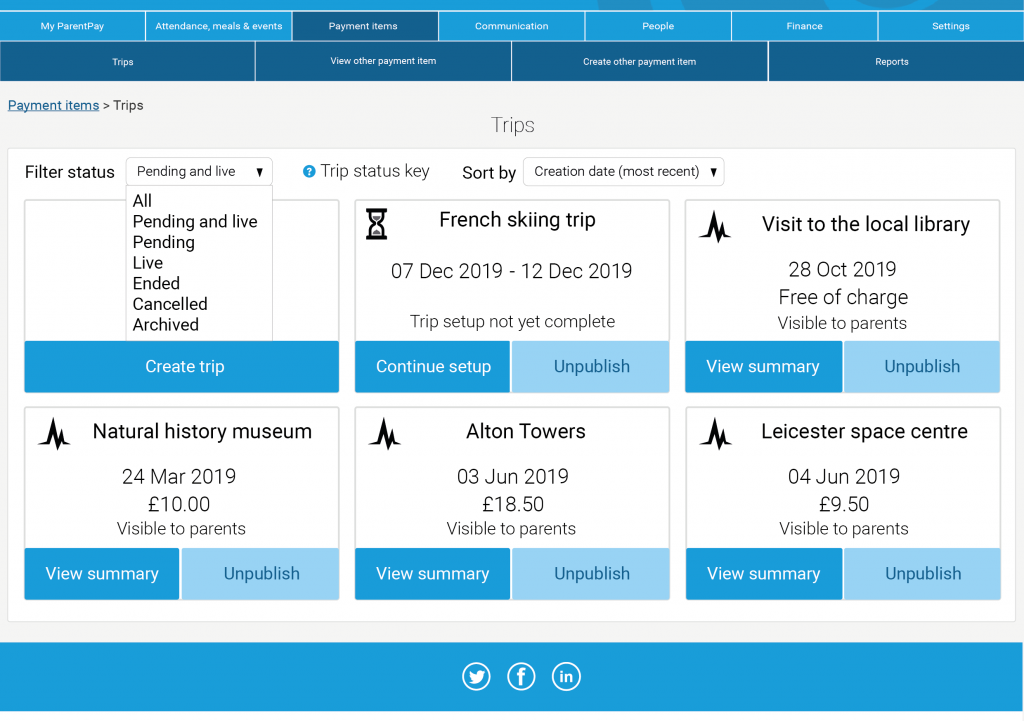Image resolution: width=1024 pixels, height=721 pixels.
Task: Select 'Archived' from the filter list
Action: pos(166,325)
